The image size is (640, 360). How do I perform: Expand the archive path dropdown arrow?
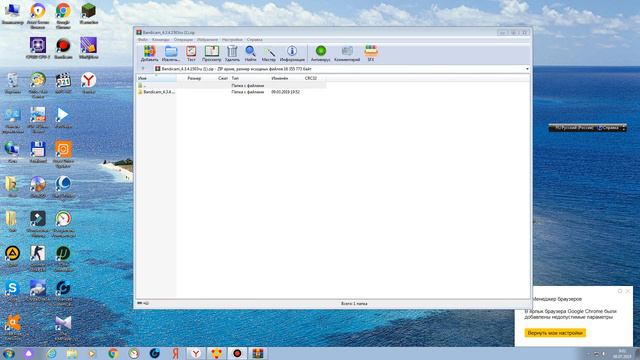tap(527, 69)
